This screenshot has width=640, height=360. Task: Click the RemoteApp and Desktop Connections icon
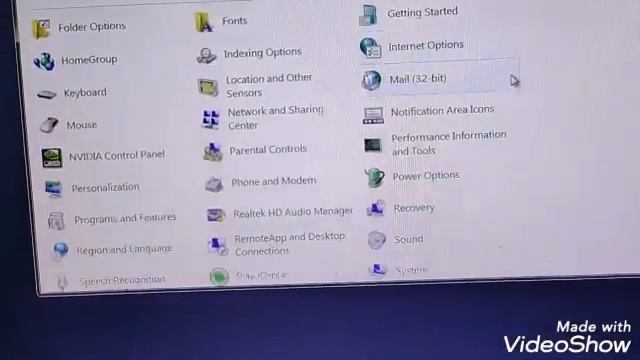[x=218, y=246]
